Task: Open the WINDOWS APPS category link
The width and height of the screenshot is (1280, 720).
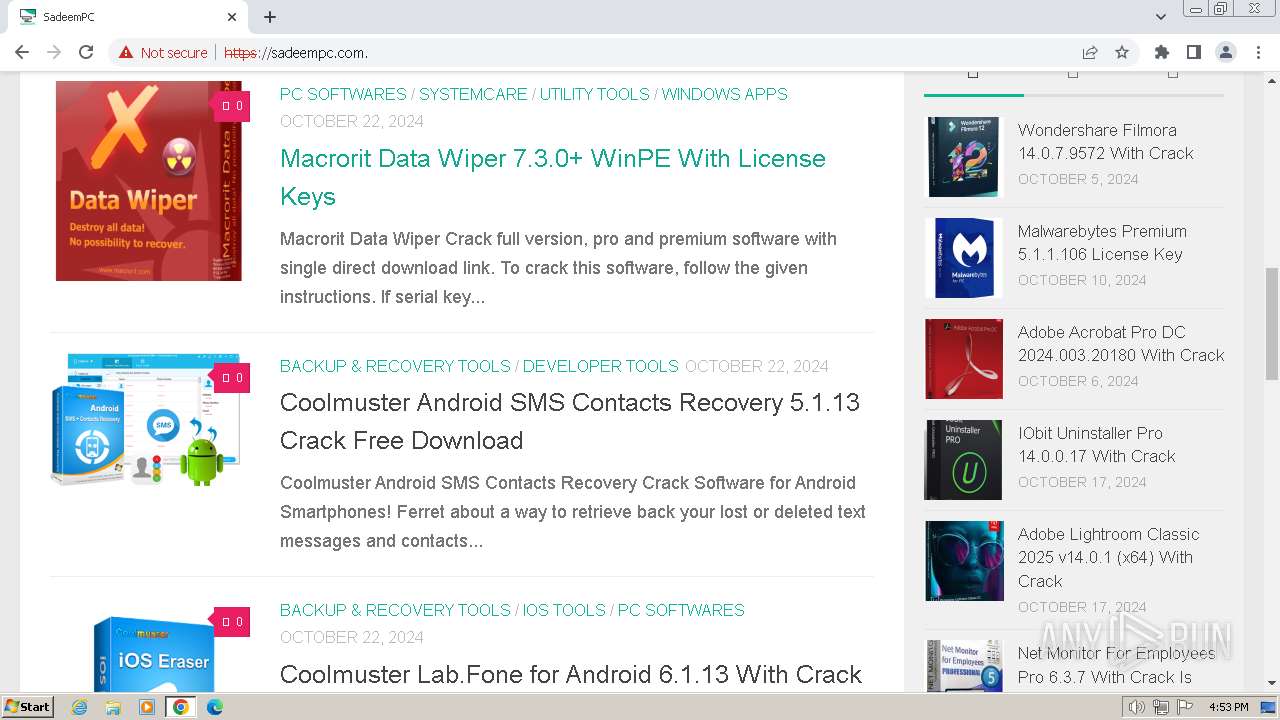Action: pos(724,94)
